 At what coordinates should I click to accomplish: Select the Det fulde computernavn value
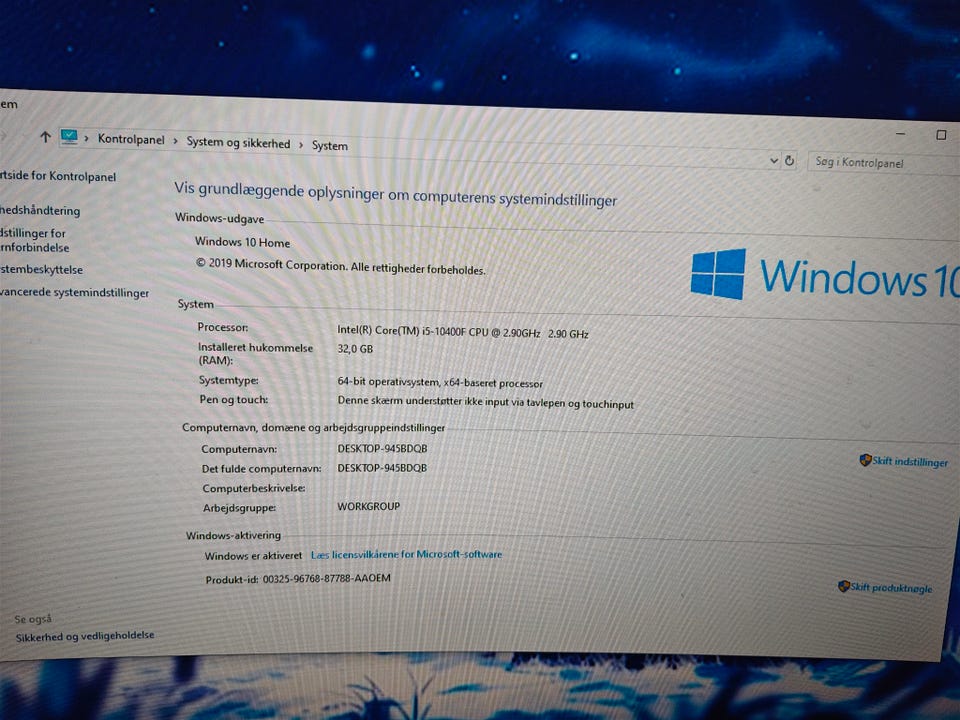(x=382, y=468)
